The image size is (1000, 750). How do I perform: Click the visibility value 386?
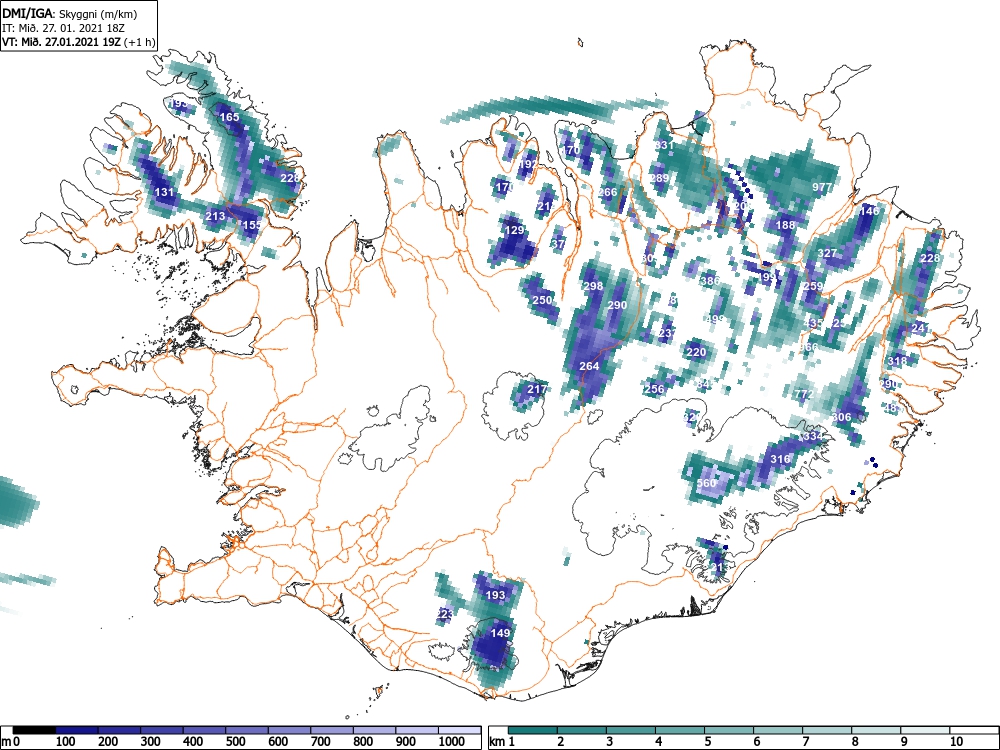coord(710,281)
